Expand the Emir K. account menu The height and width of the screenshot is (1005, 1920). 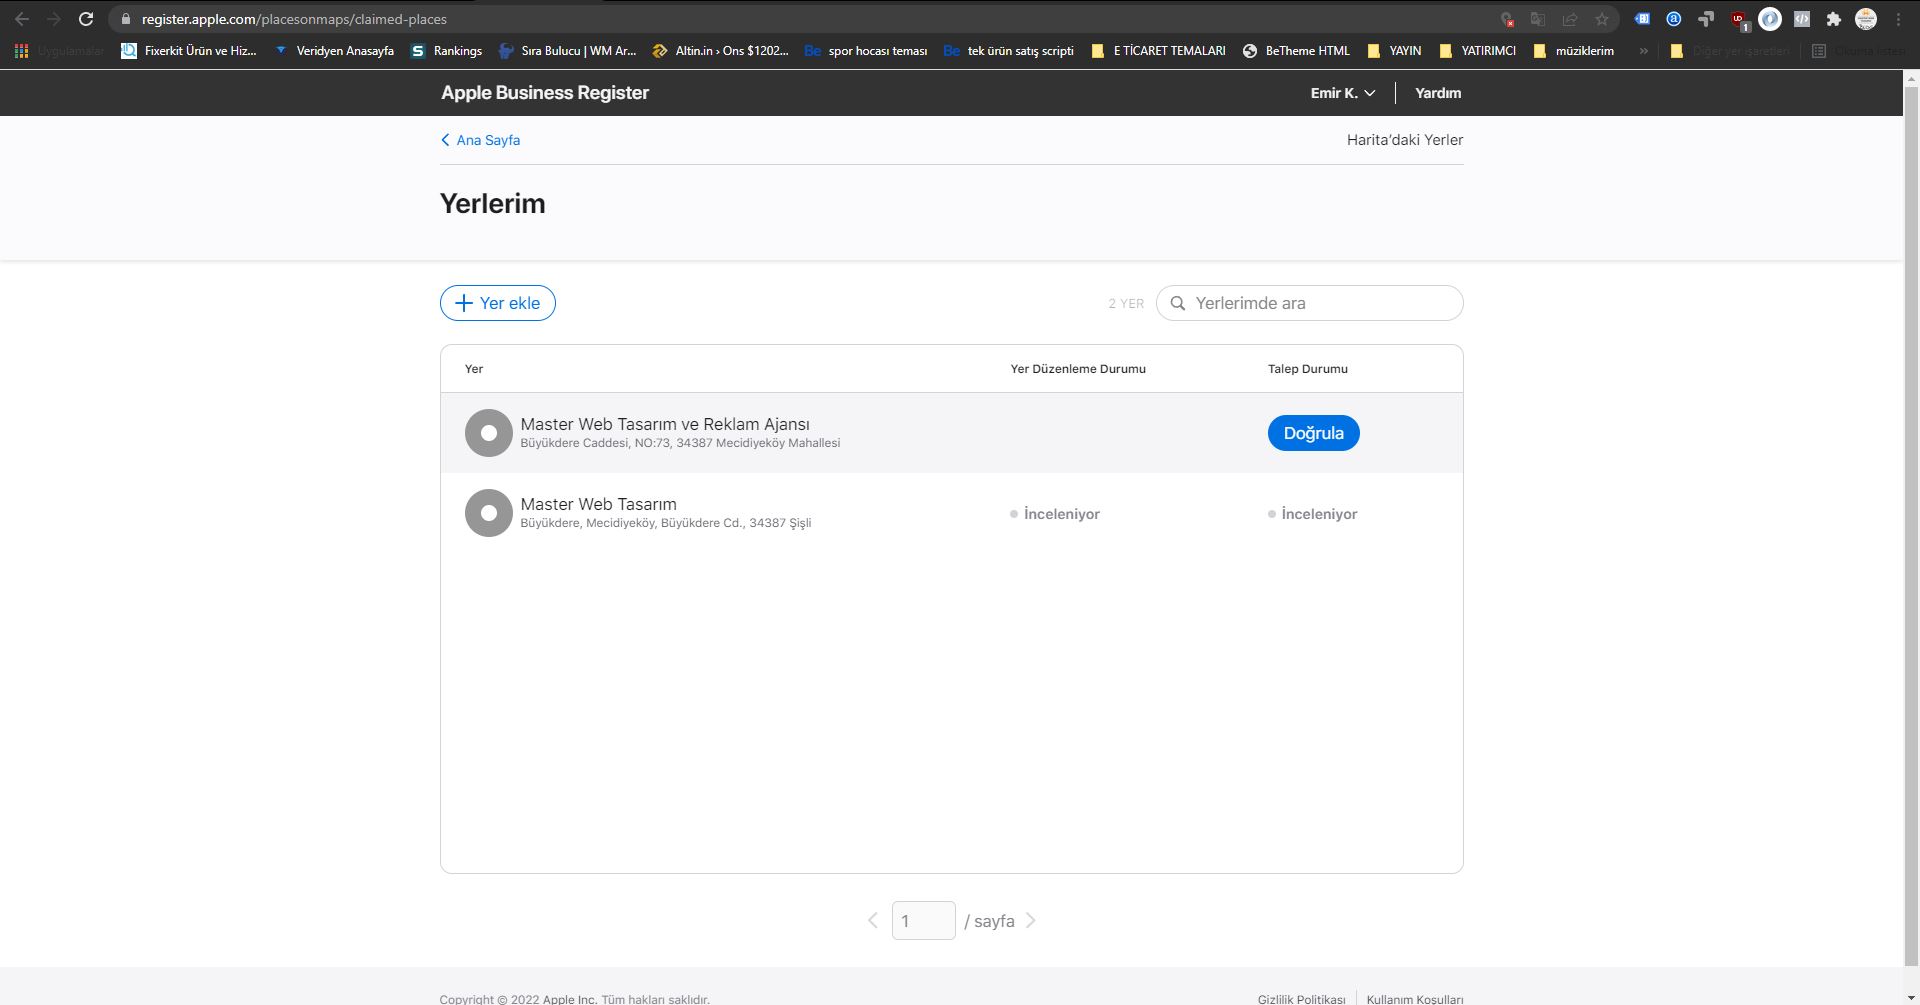(1343, 93)
